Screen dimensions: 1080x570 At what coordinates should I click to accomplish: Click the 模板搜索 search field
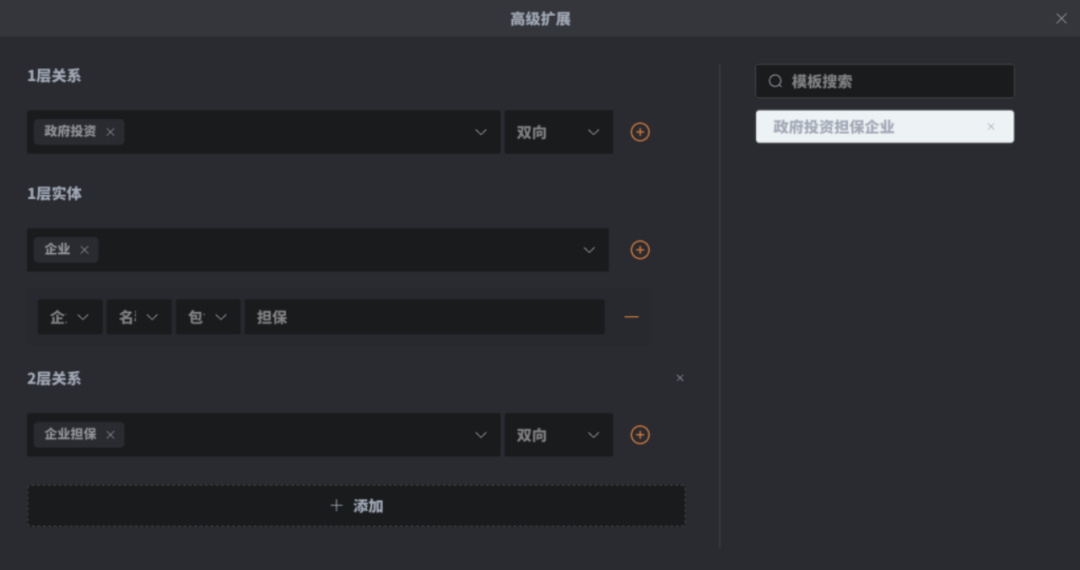tap(895, 81)
